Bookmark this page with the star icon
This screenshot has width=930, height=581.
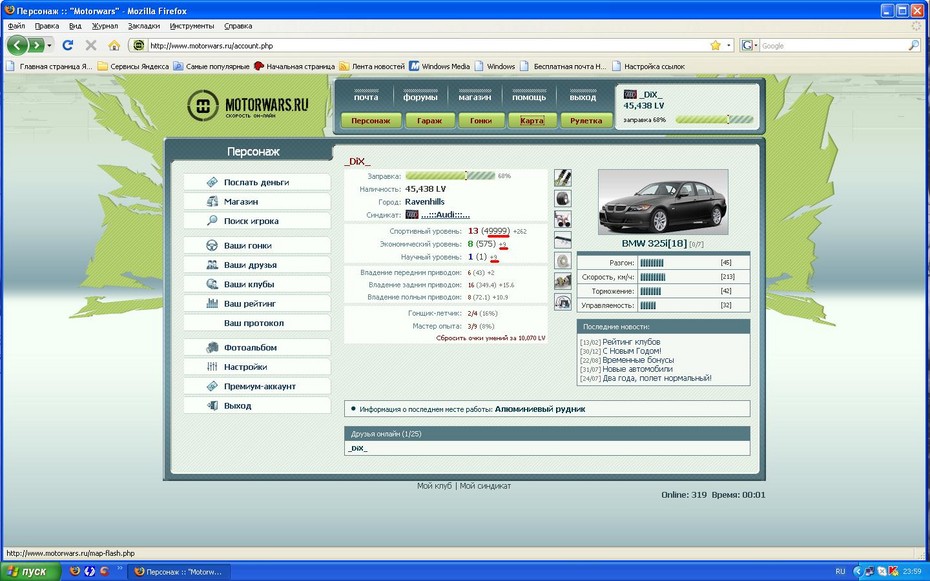coord(715,45)
